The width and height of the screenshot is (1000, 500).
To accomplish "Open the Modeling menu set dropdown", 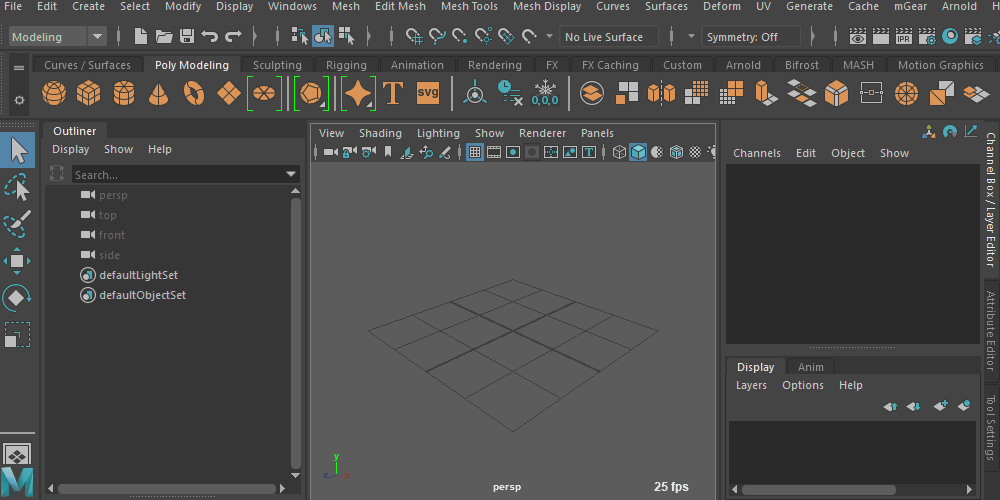I will [x=97, y=37].
